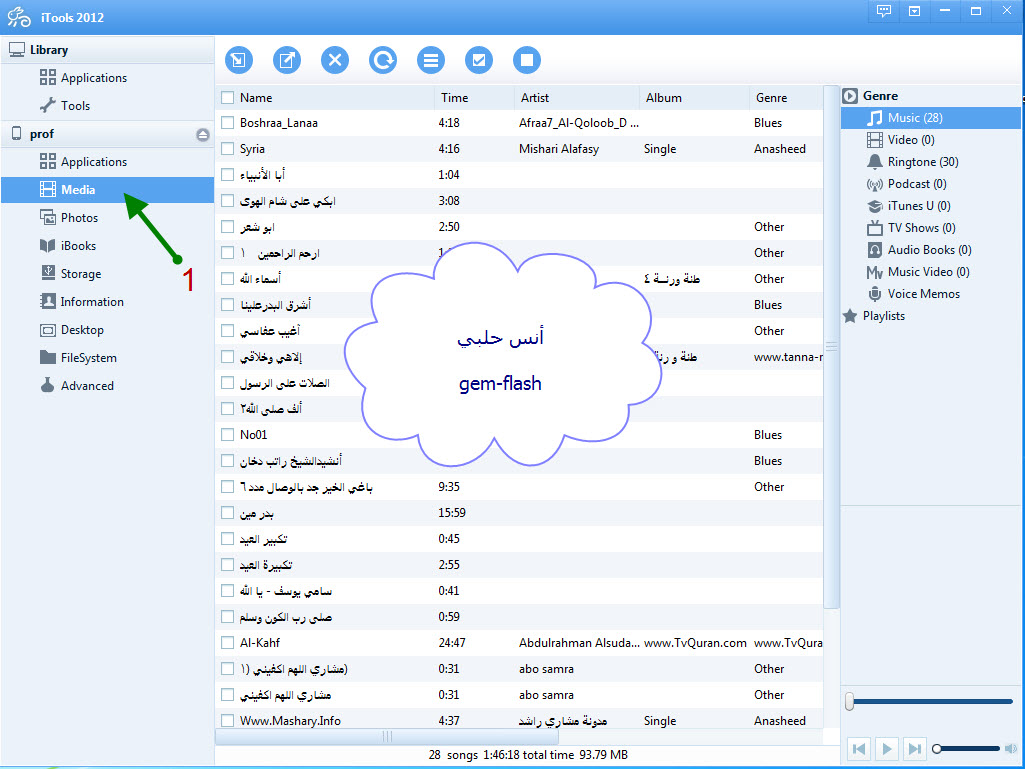Screen dimensions: 1025x769
Task: Open Tools in the Library section
Action: point(65,105)
